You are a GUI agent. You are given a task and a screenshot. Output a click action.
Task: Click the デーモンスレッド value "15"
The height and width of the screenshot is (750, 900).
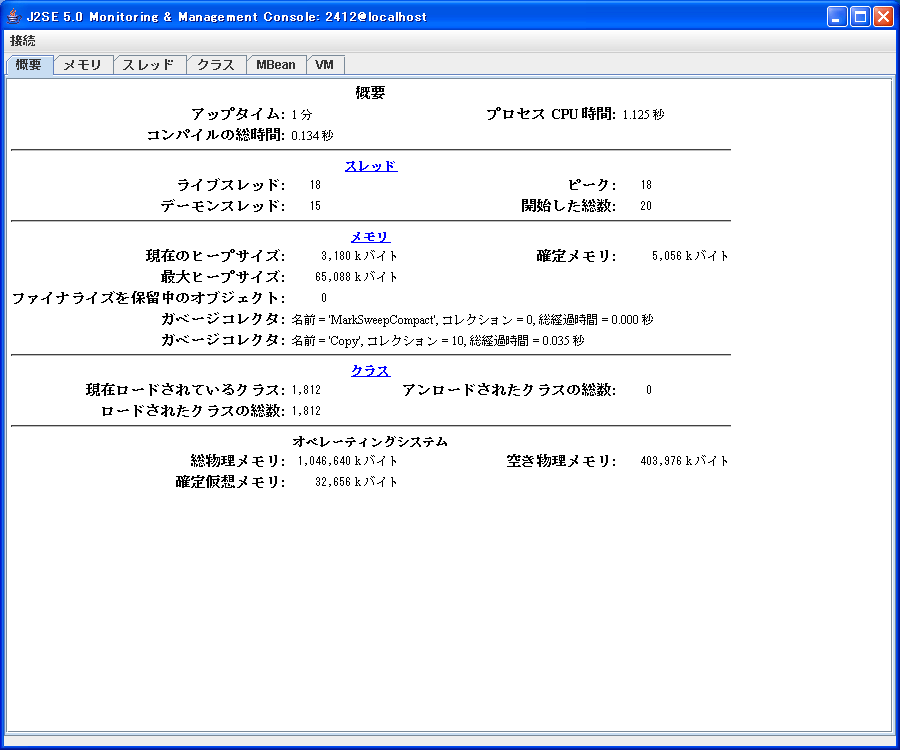click(x=315, y=206)
